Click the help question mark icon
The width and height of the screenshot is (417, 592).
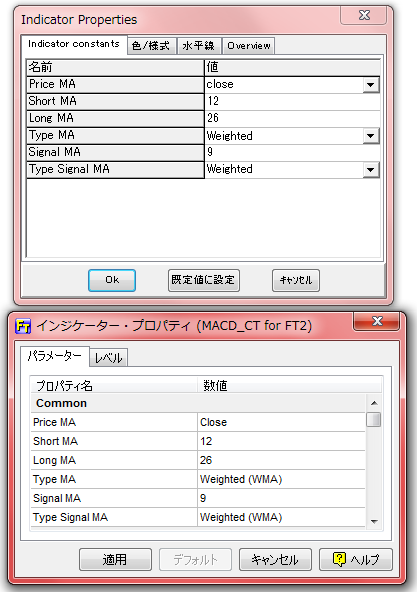(339, 559)
